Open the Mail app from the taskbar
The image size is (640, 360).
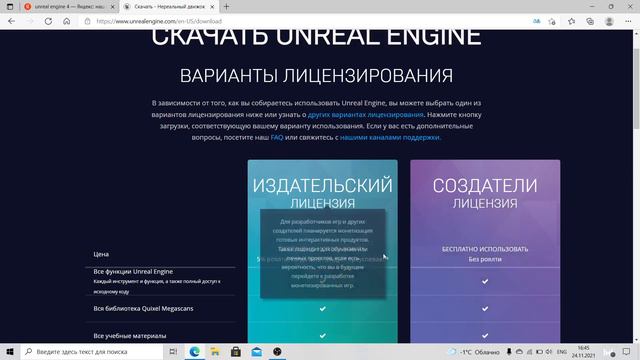click(256, 351)
